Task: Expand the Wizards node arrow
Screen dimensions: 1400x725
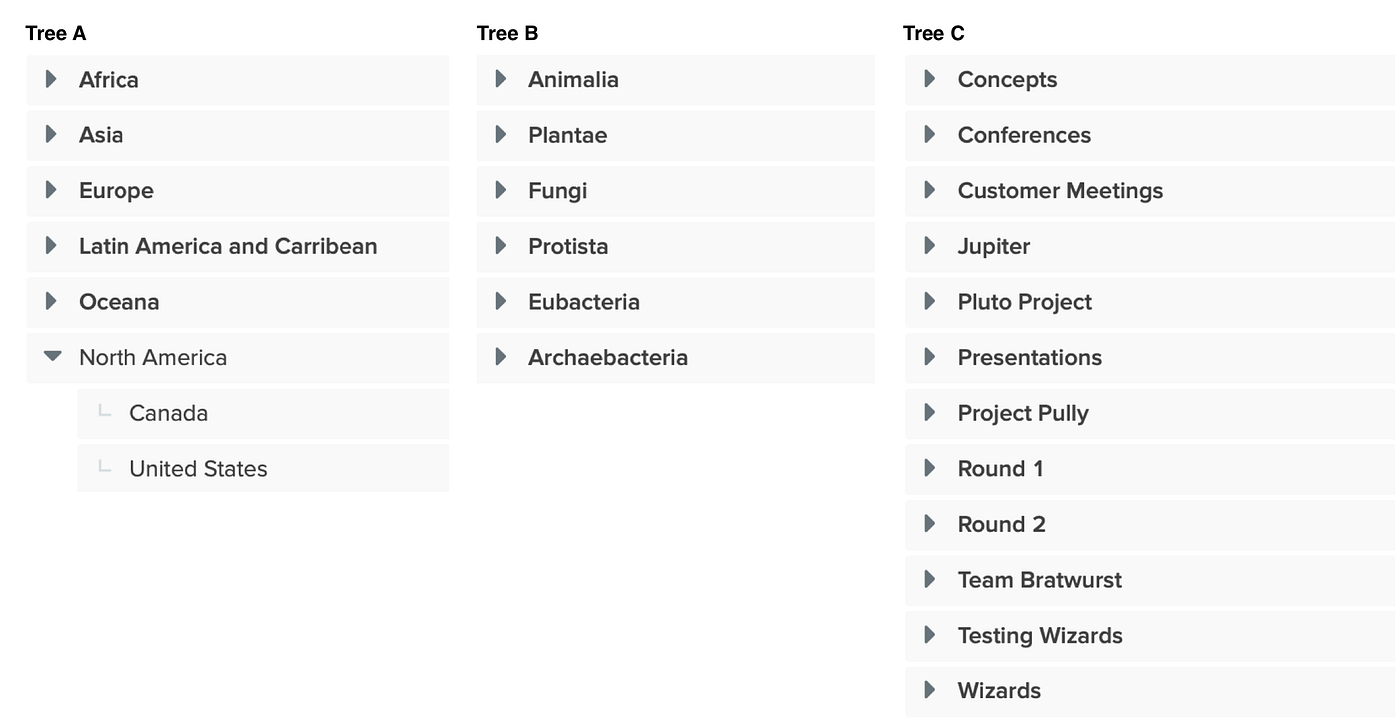Action: tap(930, 690)
